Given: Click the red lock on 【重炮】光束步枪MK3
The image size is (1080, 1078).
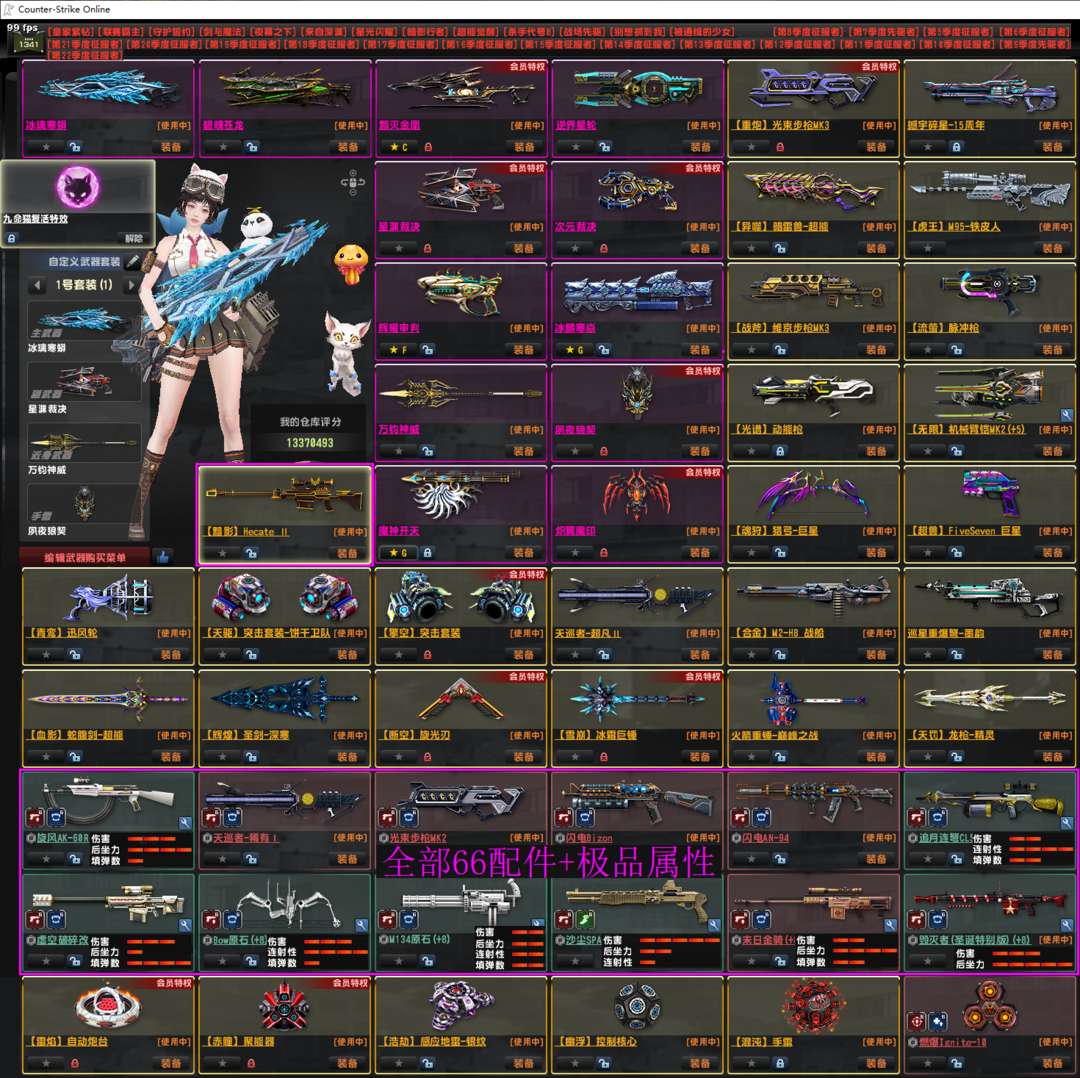Looking at the screenshot, I should [780, 147].
